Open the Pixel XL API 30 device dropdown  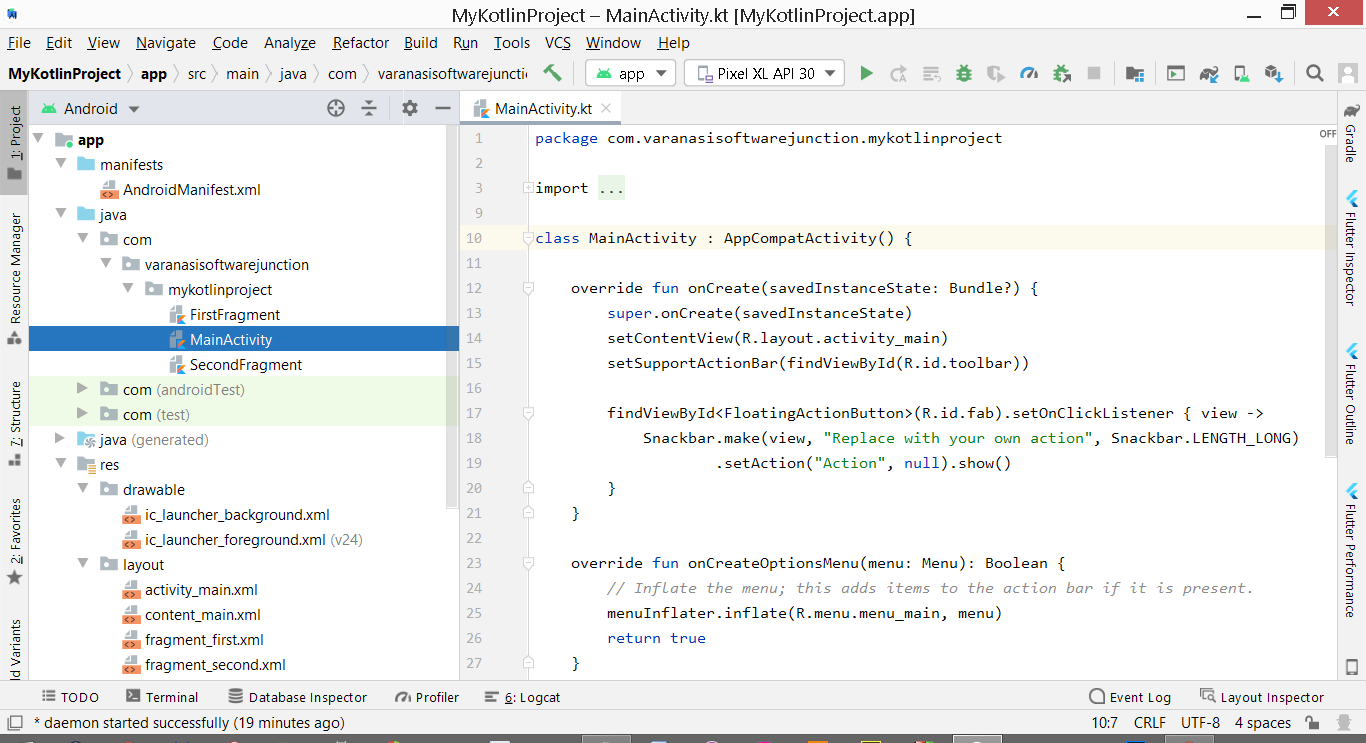764,73
